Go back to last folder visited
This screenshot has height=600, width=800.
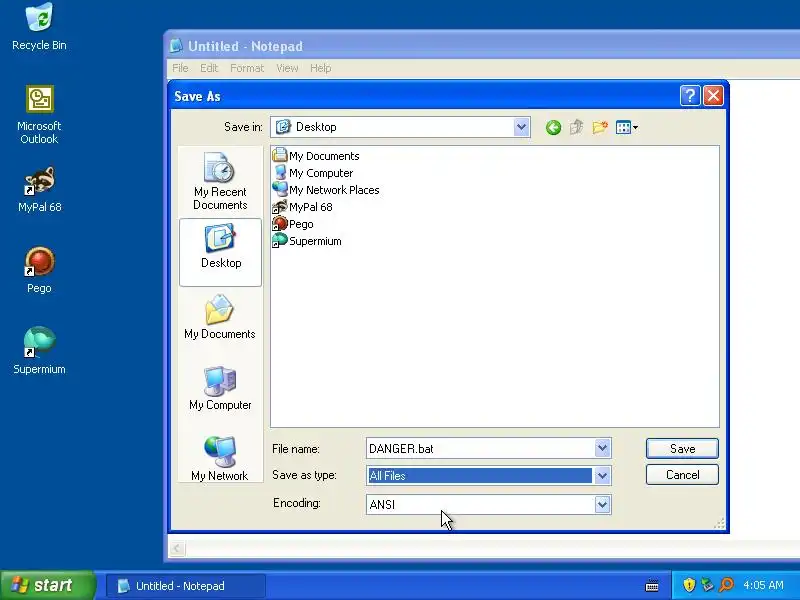[553, 127]
